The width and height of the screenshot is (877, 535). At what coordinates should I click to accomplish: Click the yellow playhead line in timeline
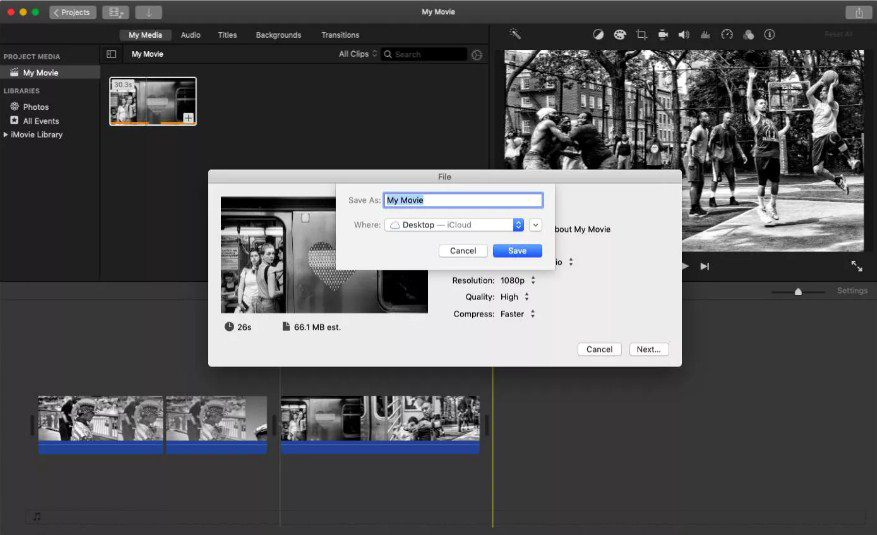point(493,447)
